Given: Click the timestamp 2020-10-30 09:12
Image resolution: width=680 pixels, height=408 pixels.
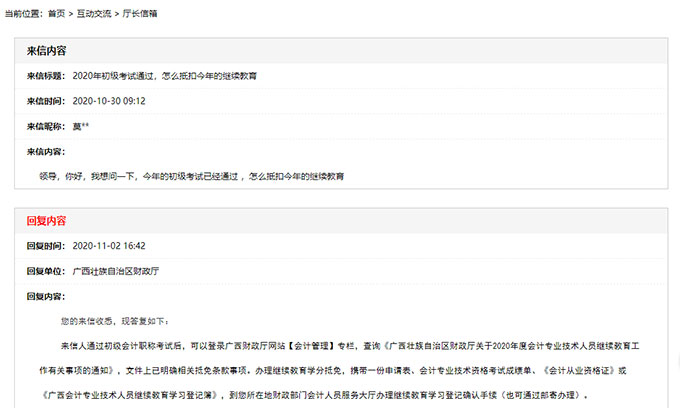Looking at the screenshot, I should (109, 101).
